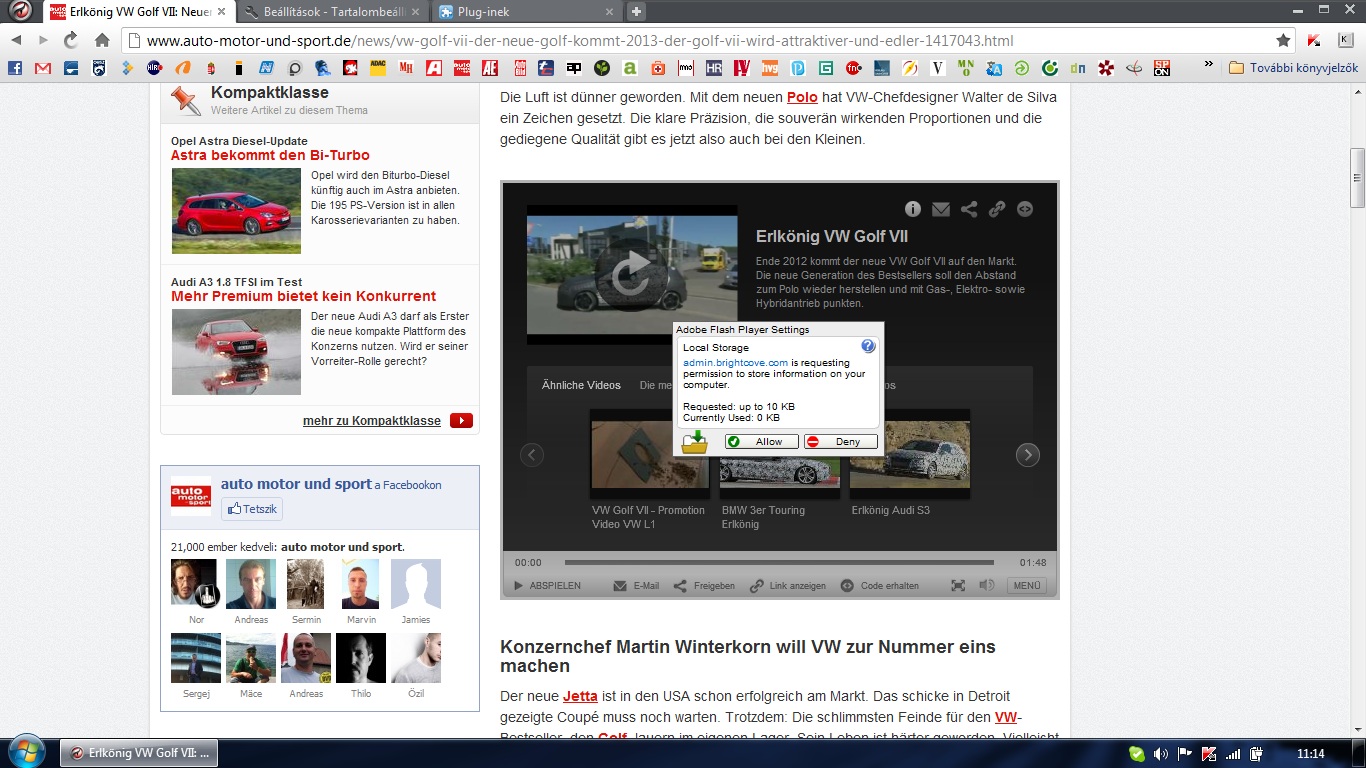Click taskbar Erlkönig VW Golf VII window

pyautogui.click(x=138, y=753)
